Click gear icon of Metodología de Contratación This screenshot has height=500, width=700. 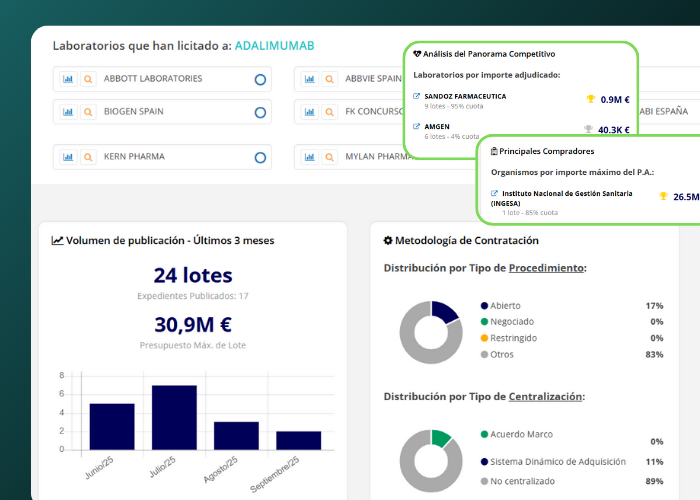[x=388, y=240]
